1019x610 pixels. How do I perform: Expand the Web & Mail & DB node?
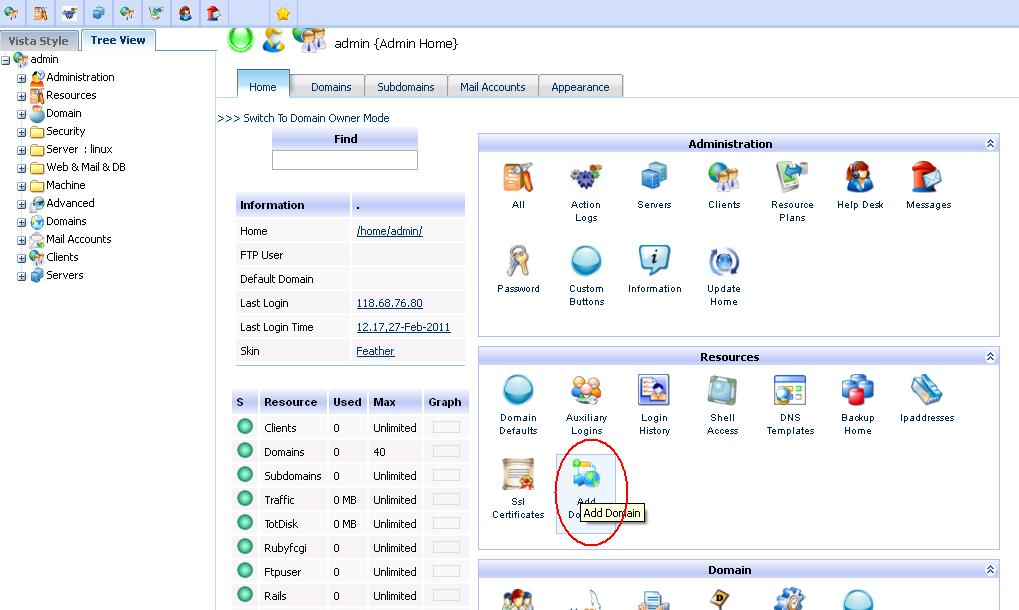click(x=21, y=168)
